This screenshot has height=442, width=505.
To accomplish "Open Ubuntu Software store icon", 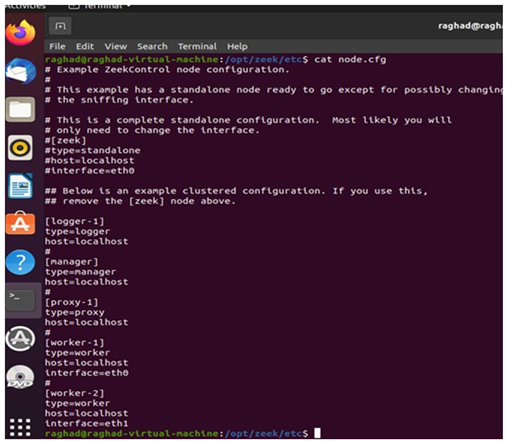I will 20,223.
